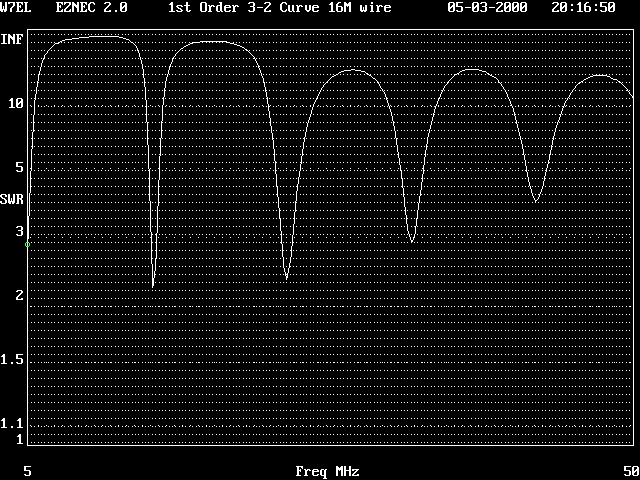Click the W7EL header text

click(x=16, y=7)
